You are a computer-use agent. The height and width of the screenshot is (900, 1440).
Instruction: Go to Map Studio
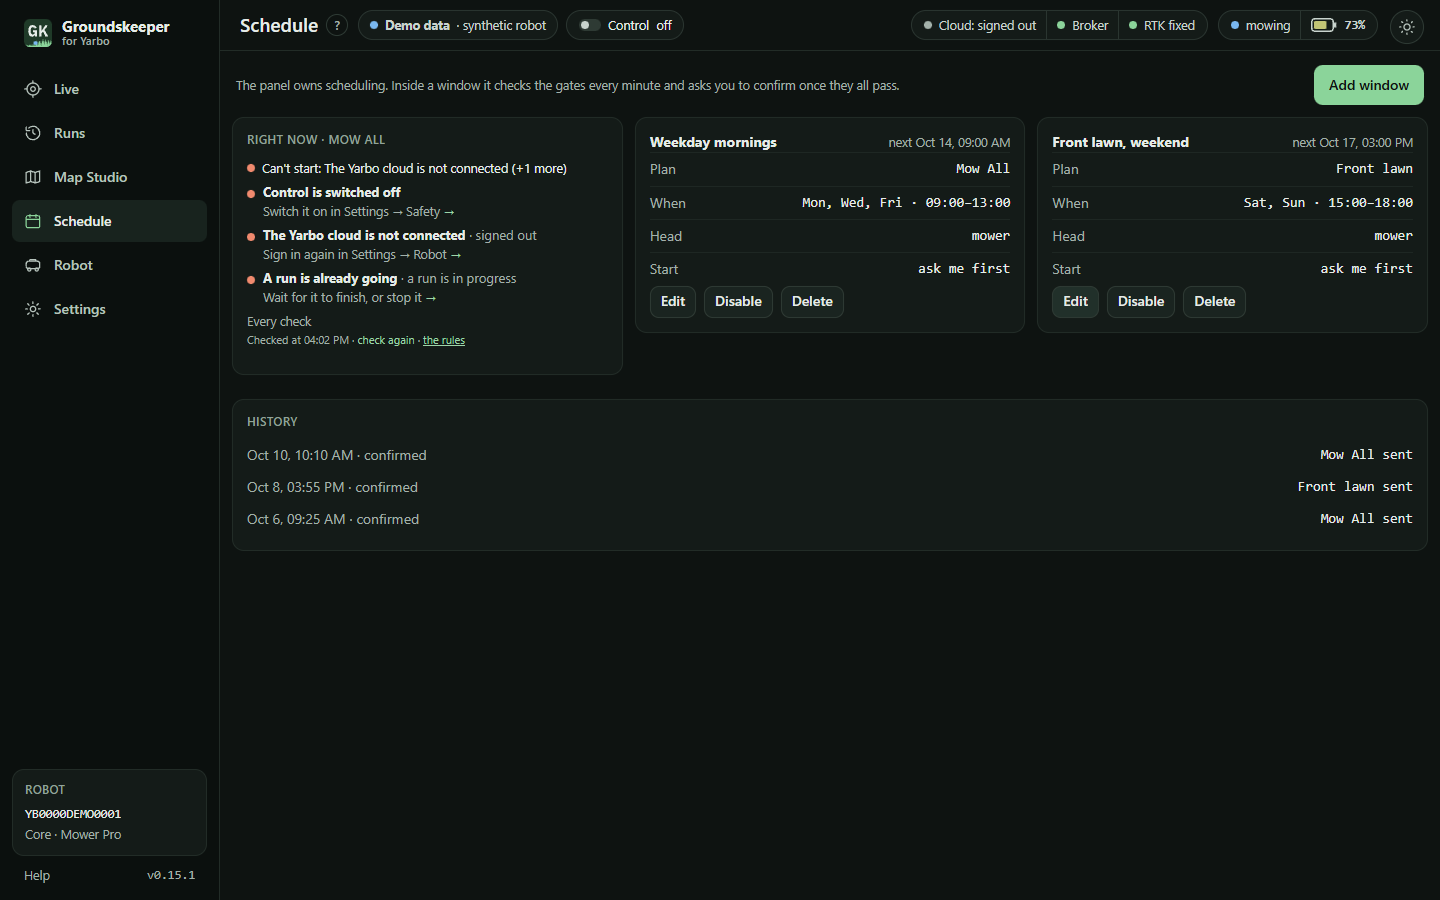109,177
